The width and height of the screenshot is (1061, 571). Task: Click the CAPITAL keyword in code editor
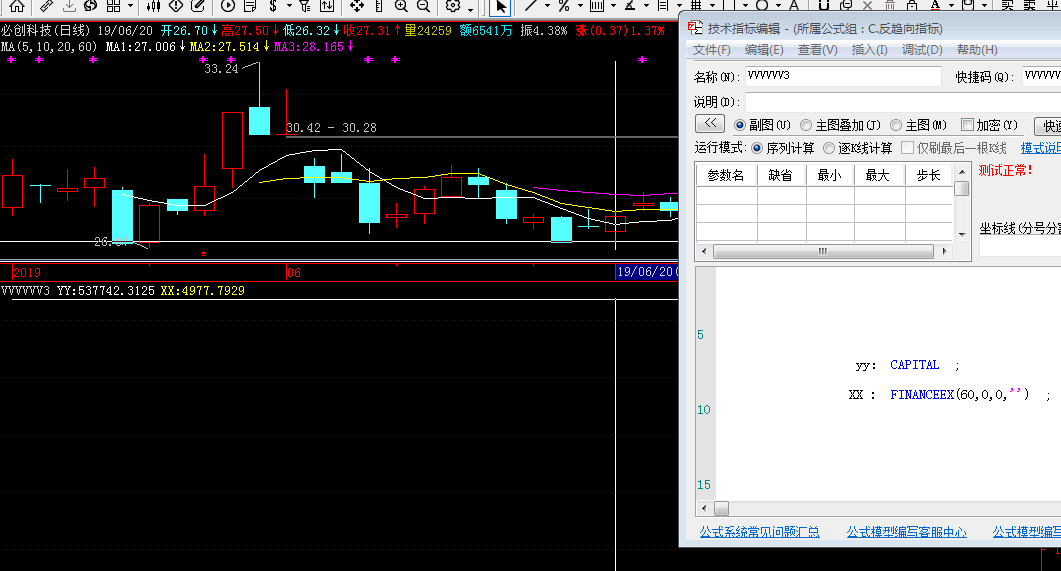[x=915, y=365]
